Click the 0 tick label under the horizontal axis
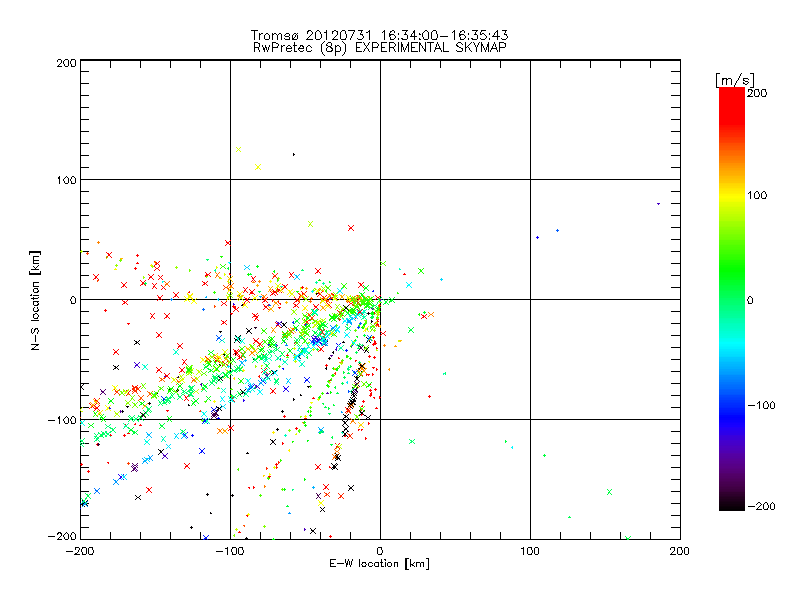 pos(380,550)
